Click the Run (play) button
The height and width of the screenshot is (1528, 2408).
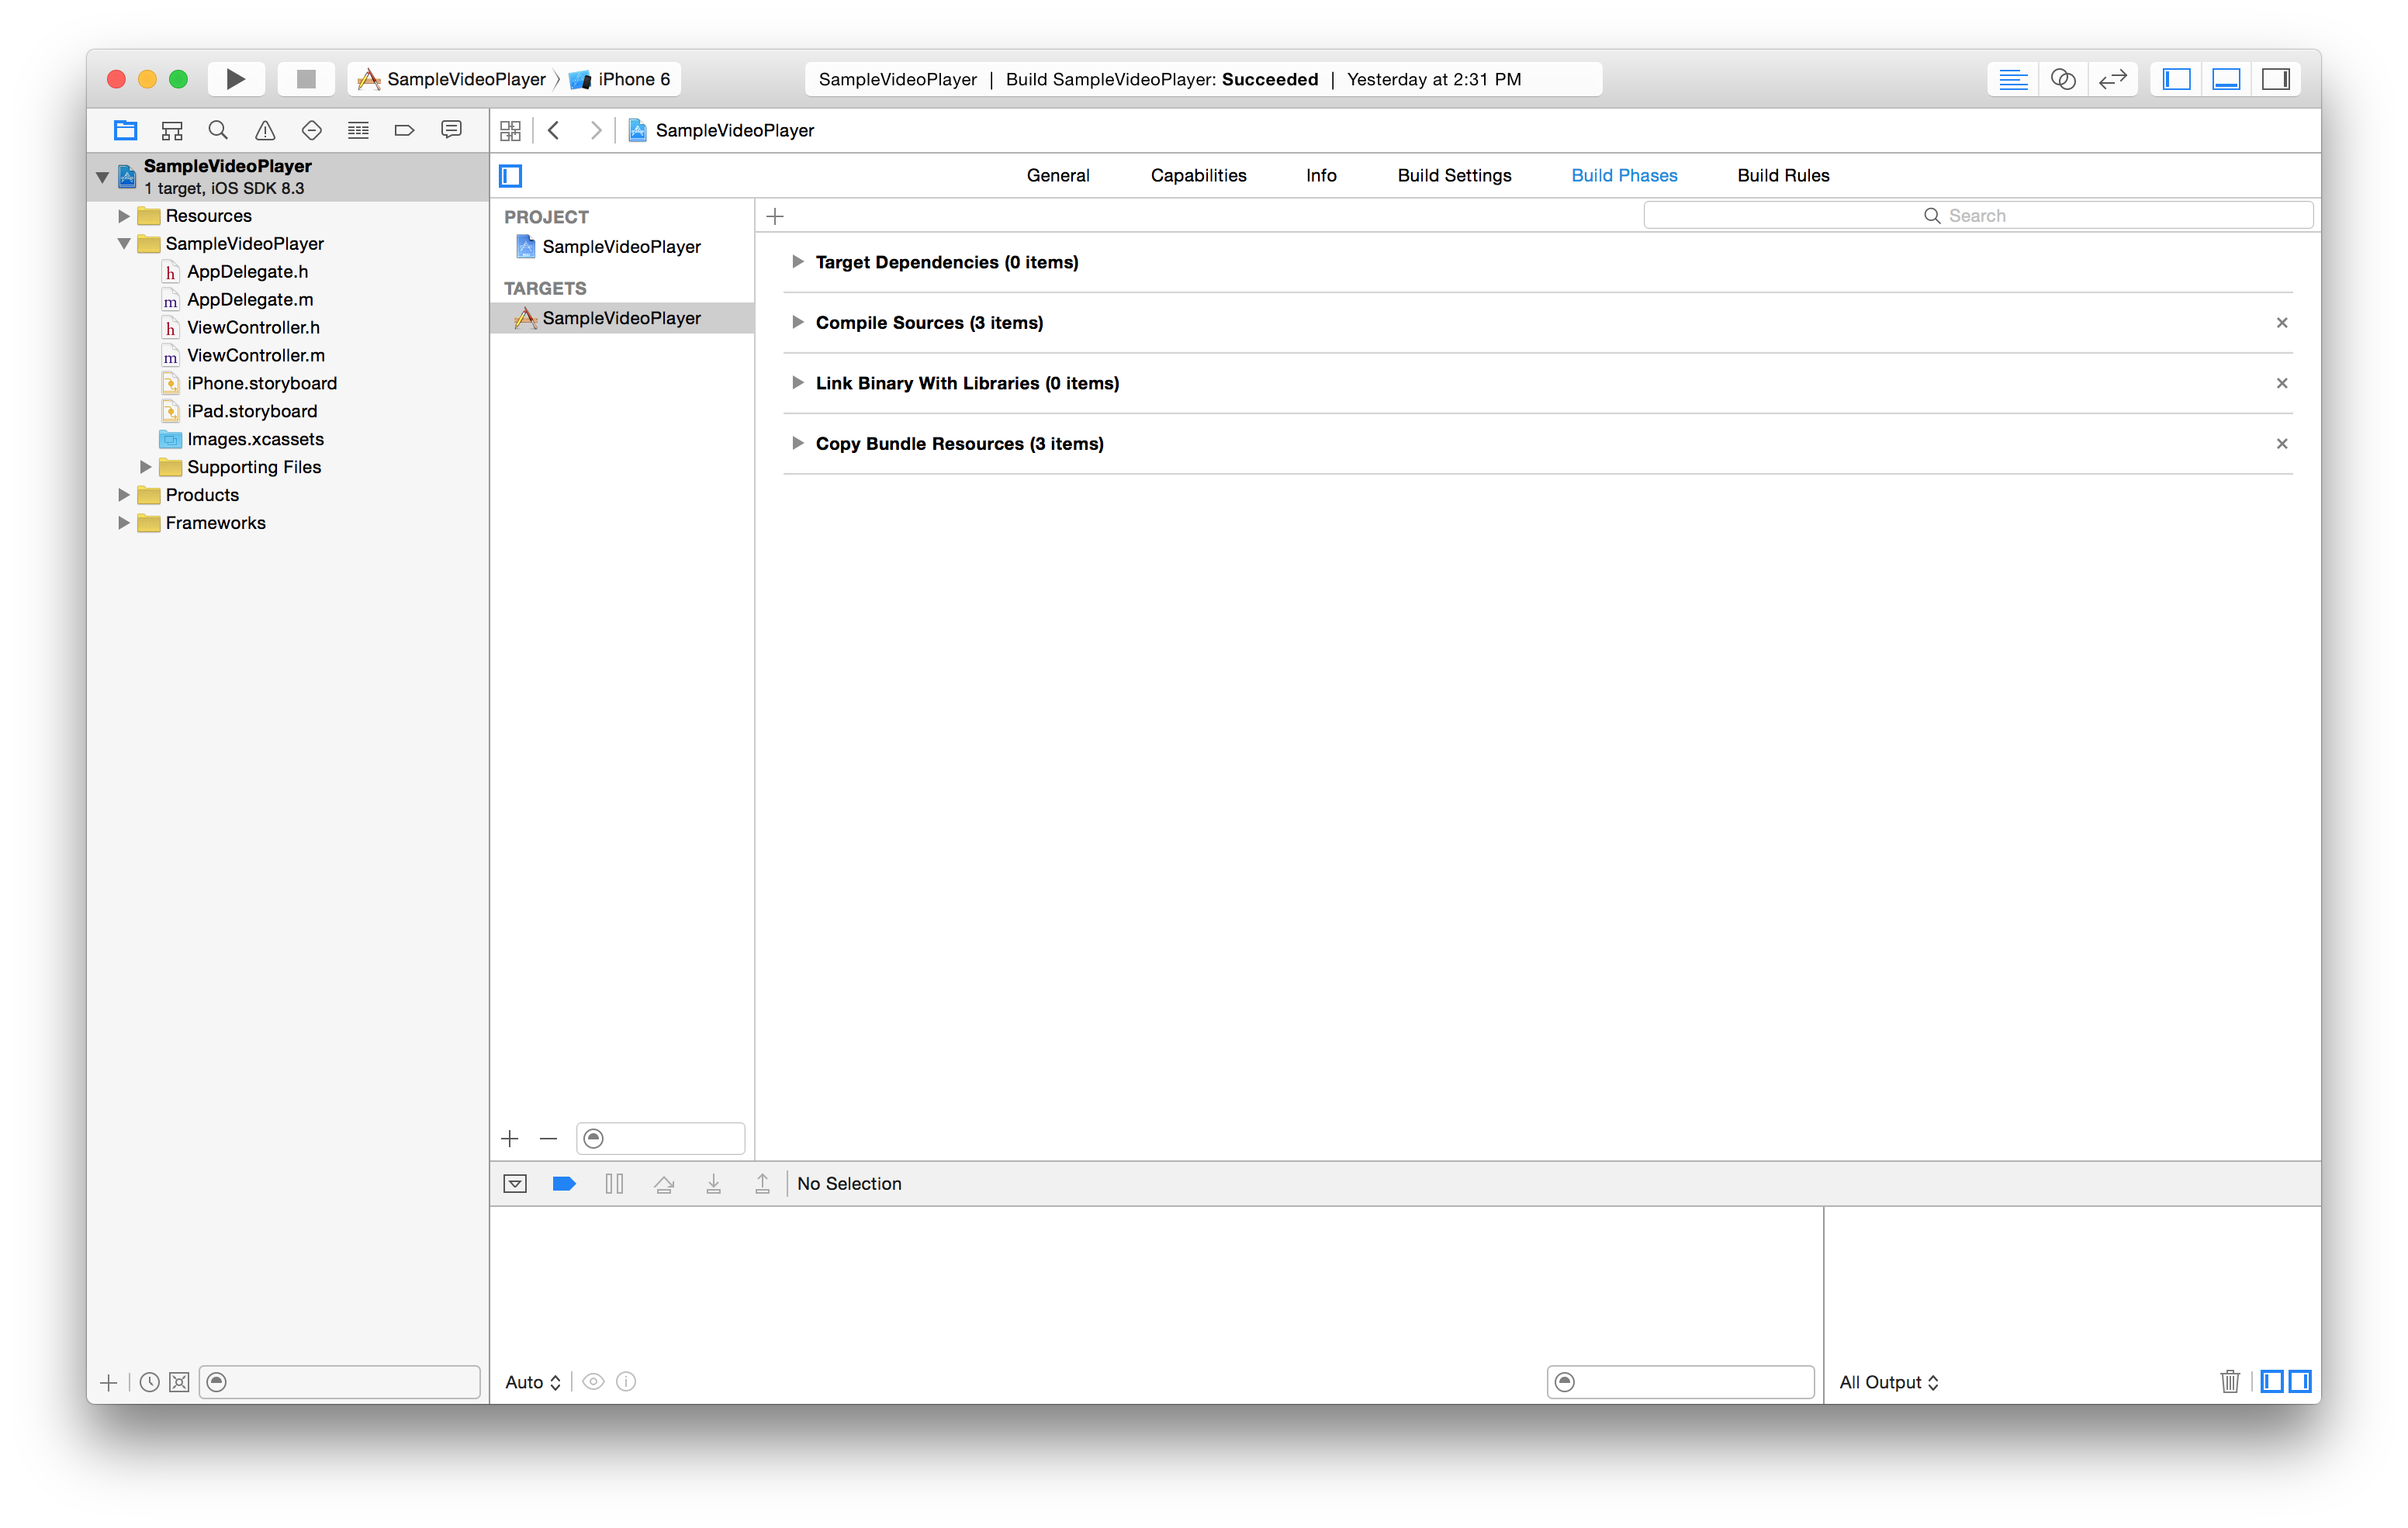tap(235, 79)
